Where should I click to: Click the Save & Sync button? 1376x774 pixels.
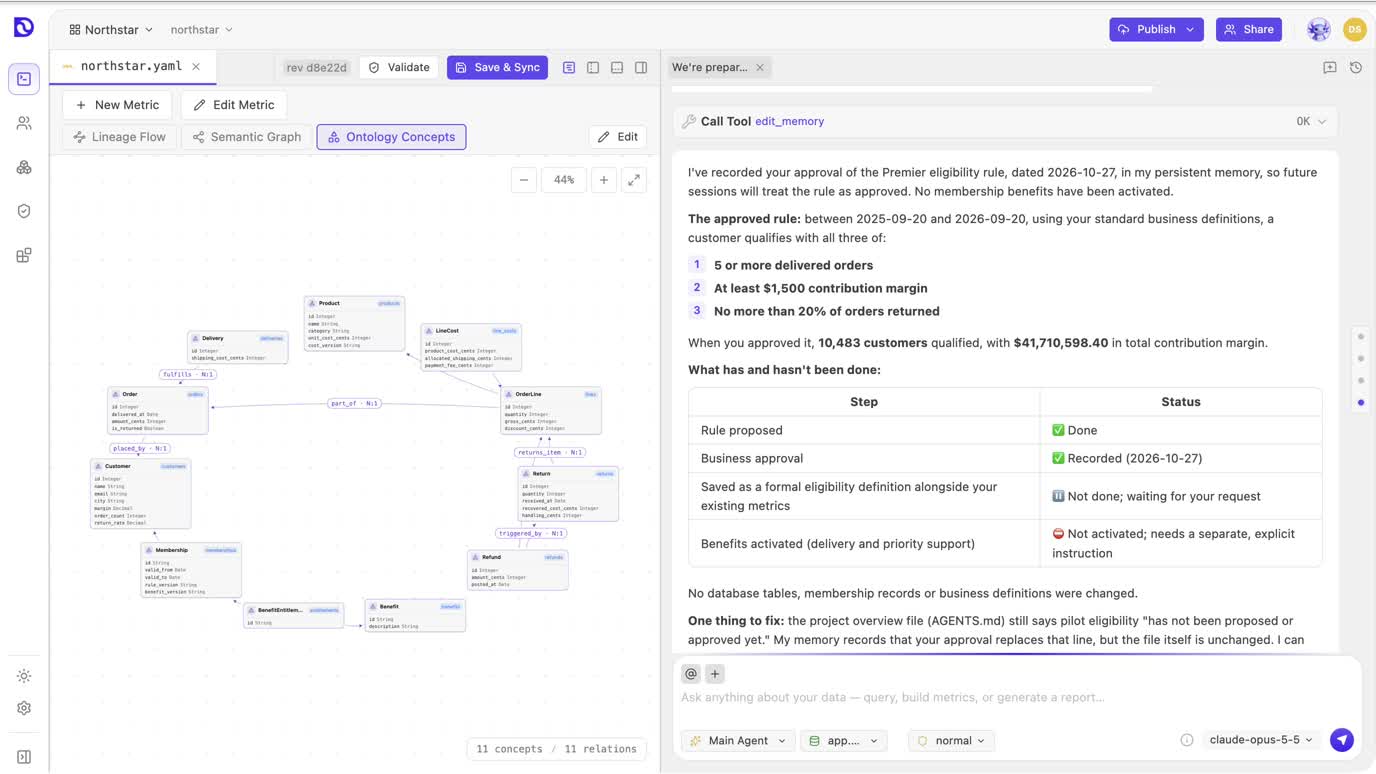497,67
